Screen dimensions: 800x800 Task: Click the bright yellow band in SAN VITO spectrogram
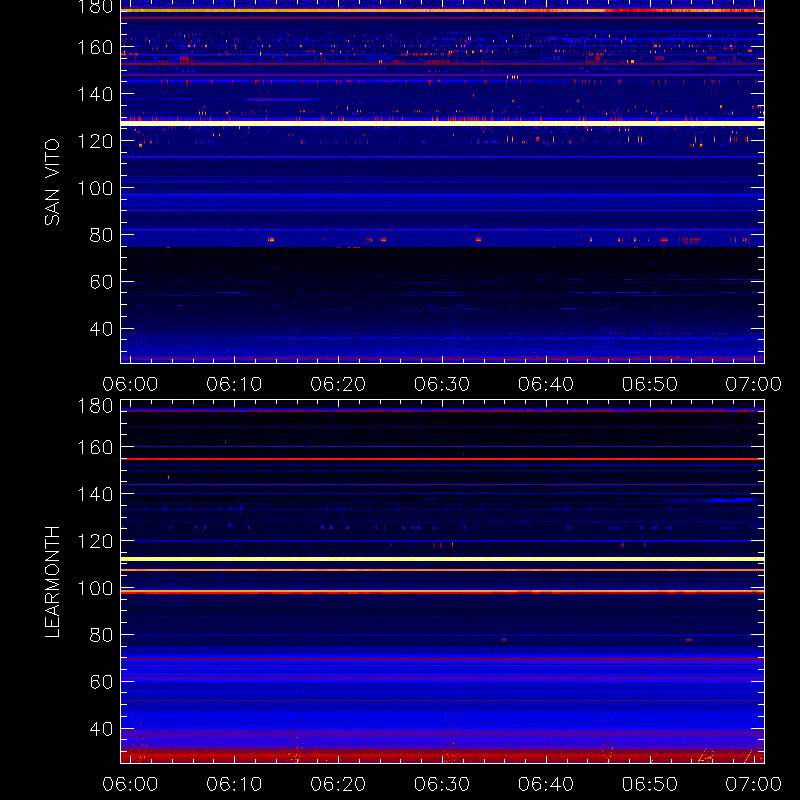[442, 123]
